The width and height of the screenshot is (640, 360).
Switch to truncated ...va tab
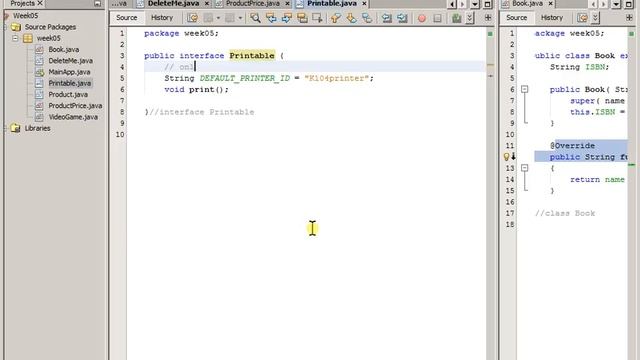pyautogui.click(x=120, y=4)
